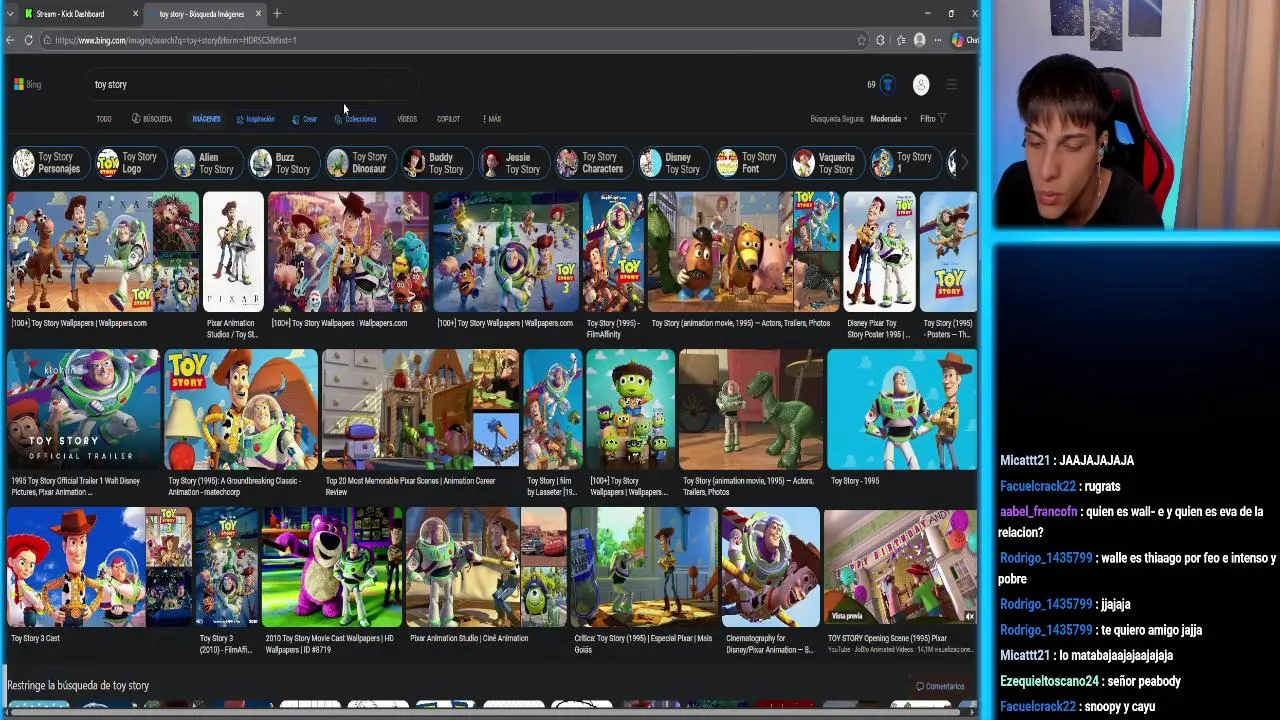Select Toy Story Font suggestion chip
This screenshot has width=1280, height=720.
pos(748,163)
